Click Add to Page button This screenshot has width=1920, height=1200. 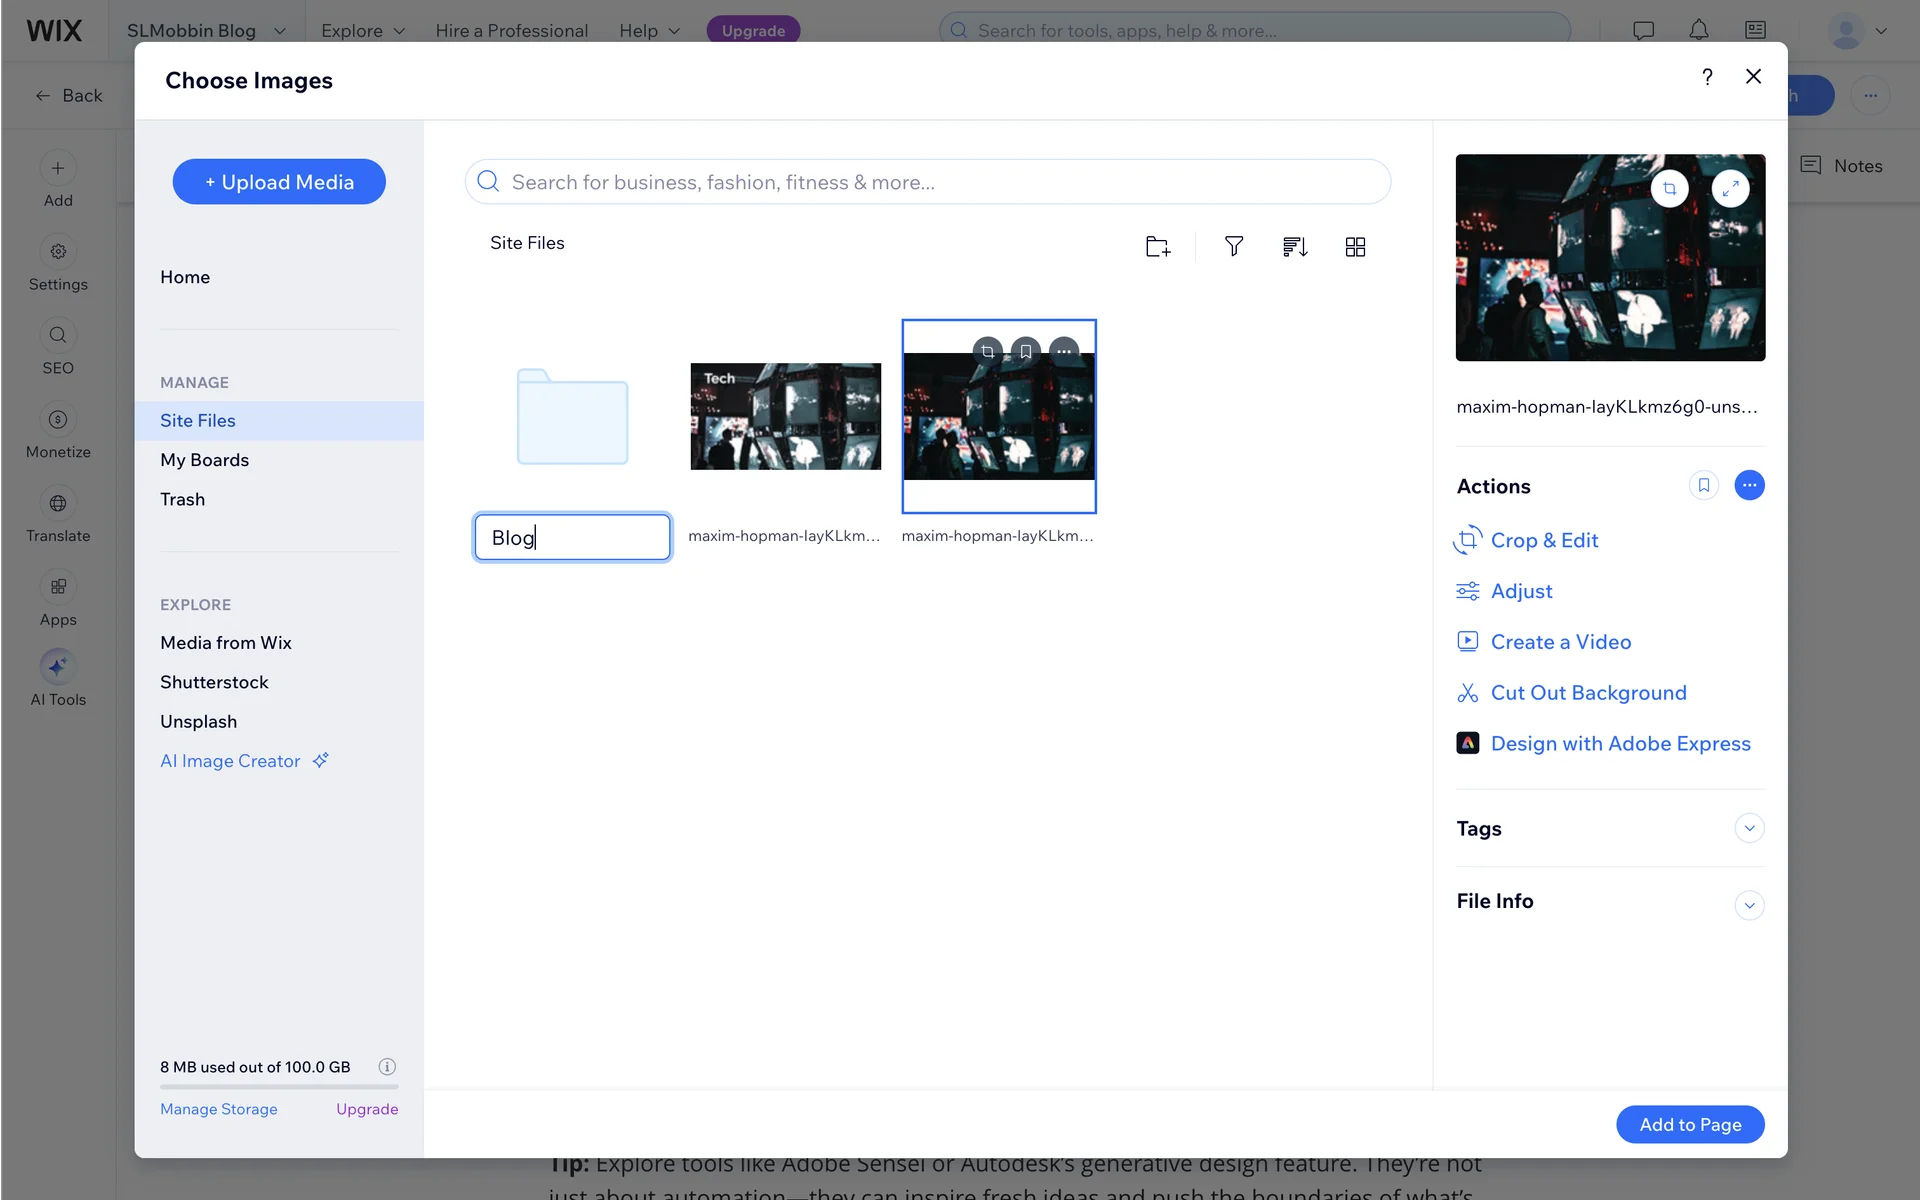pyautogui.click(x=1690, y=1124)
